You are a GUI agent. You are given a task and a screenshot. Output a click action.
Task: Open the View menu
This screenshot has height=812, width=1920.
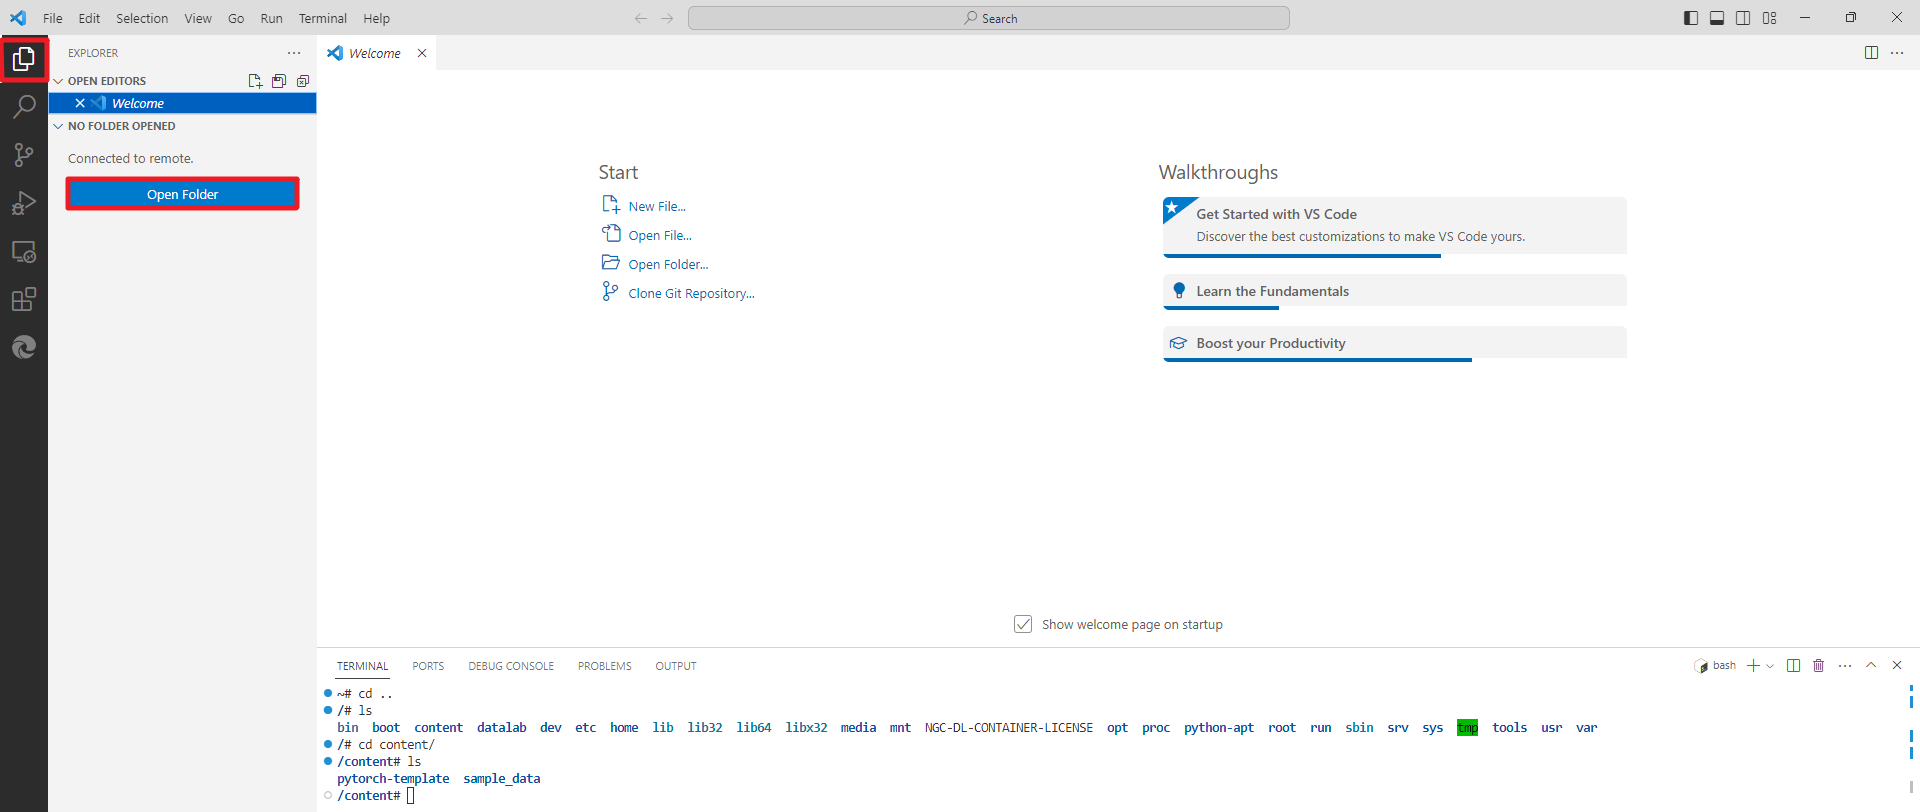point(198,18)
